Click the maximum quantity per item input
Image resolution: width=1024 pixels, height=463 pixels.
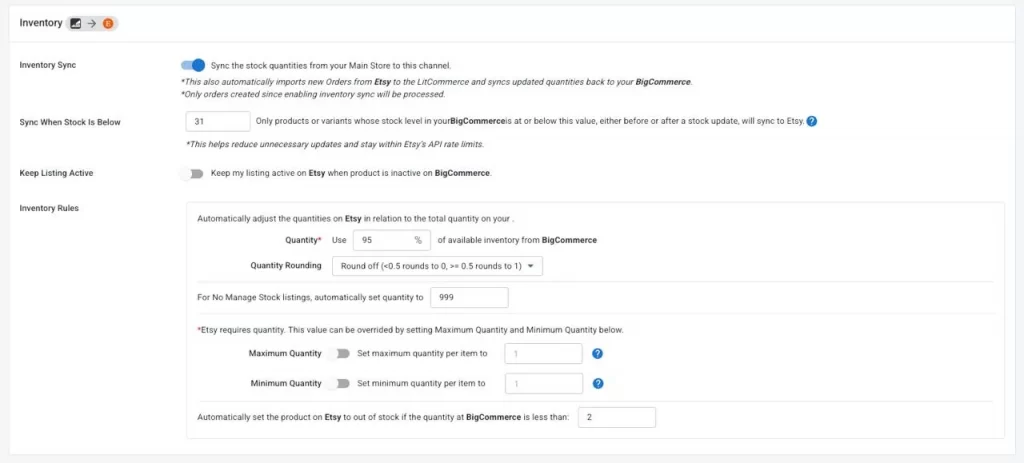[544, 353]
